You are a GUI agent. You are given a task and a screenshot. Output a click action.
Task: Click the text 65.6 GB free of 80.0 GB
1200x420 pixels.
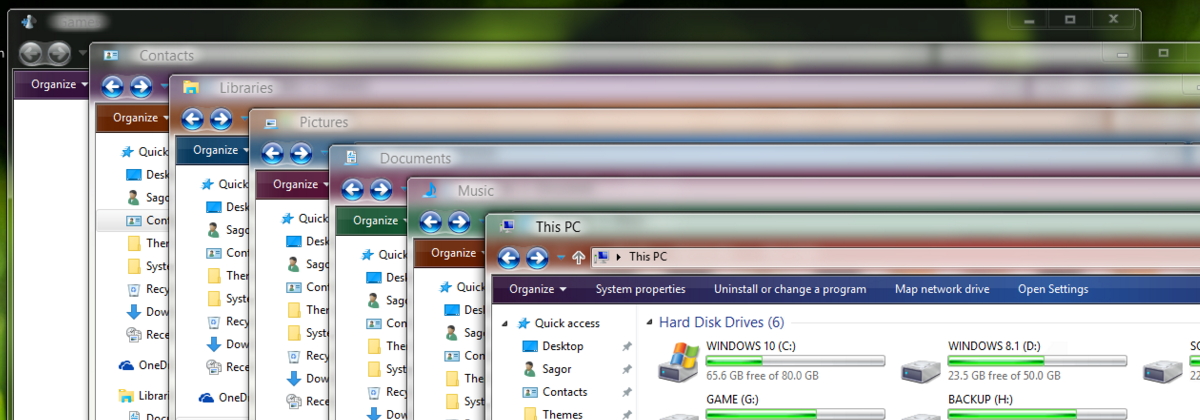pos(762,376)
